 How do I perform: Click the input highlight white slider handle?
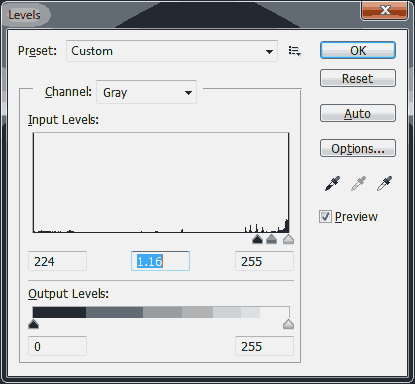click(288, 239)
